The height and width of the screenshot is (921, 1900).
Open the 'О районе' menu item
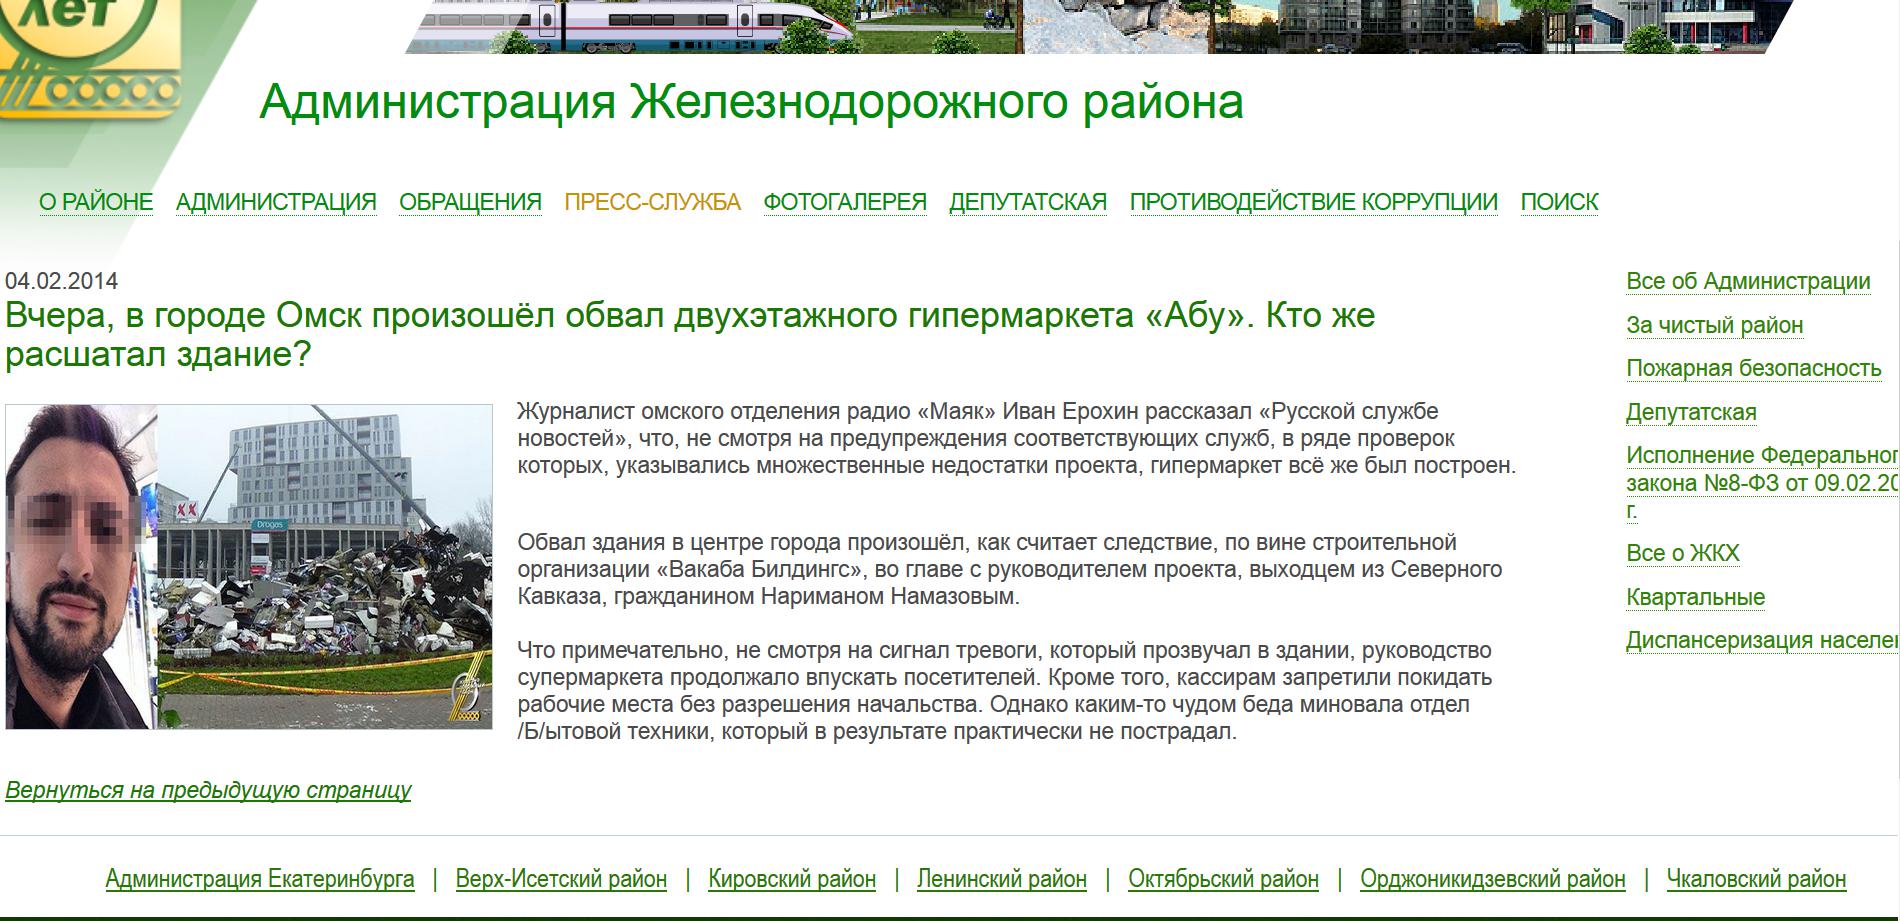click(x=96, y=202)
